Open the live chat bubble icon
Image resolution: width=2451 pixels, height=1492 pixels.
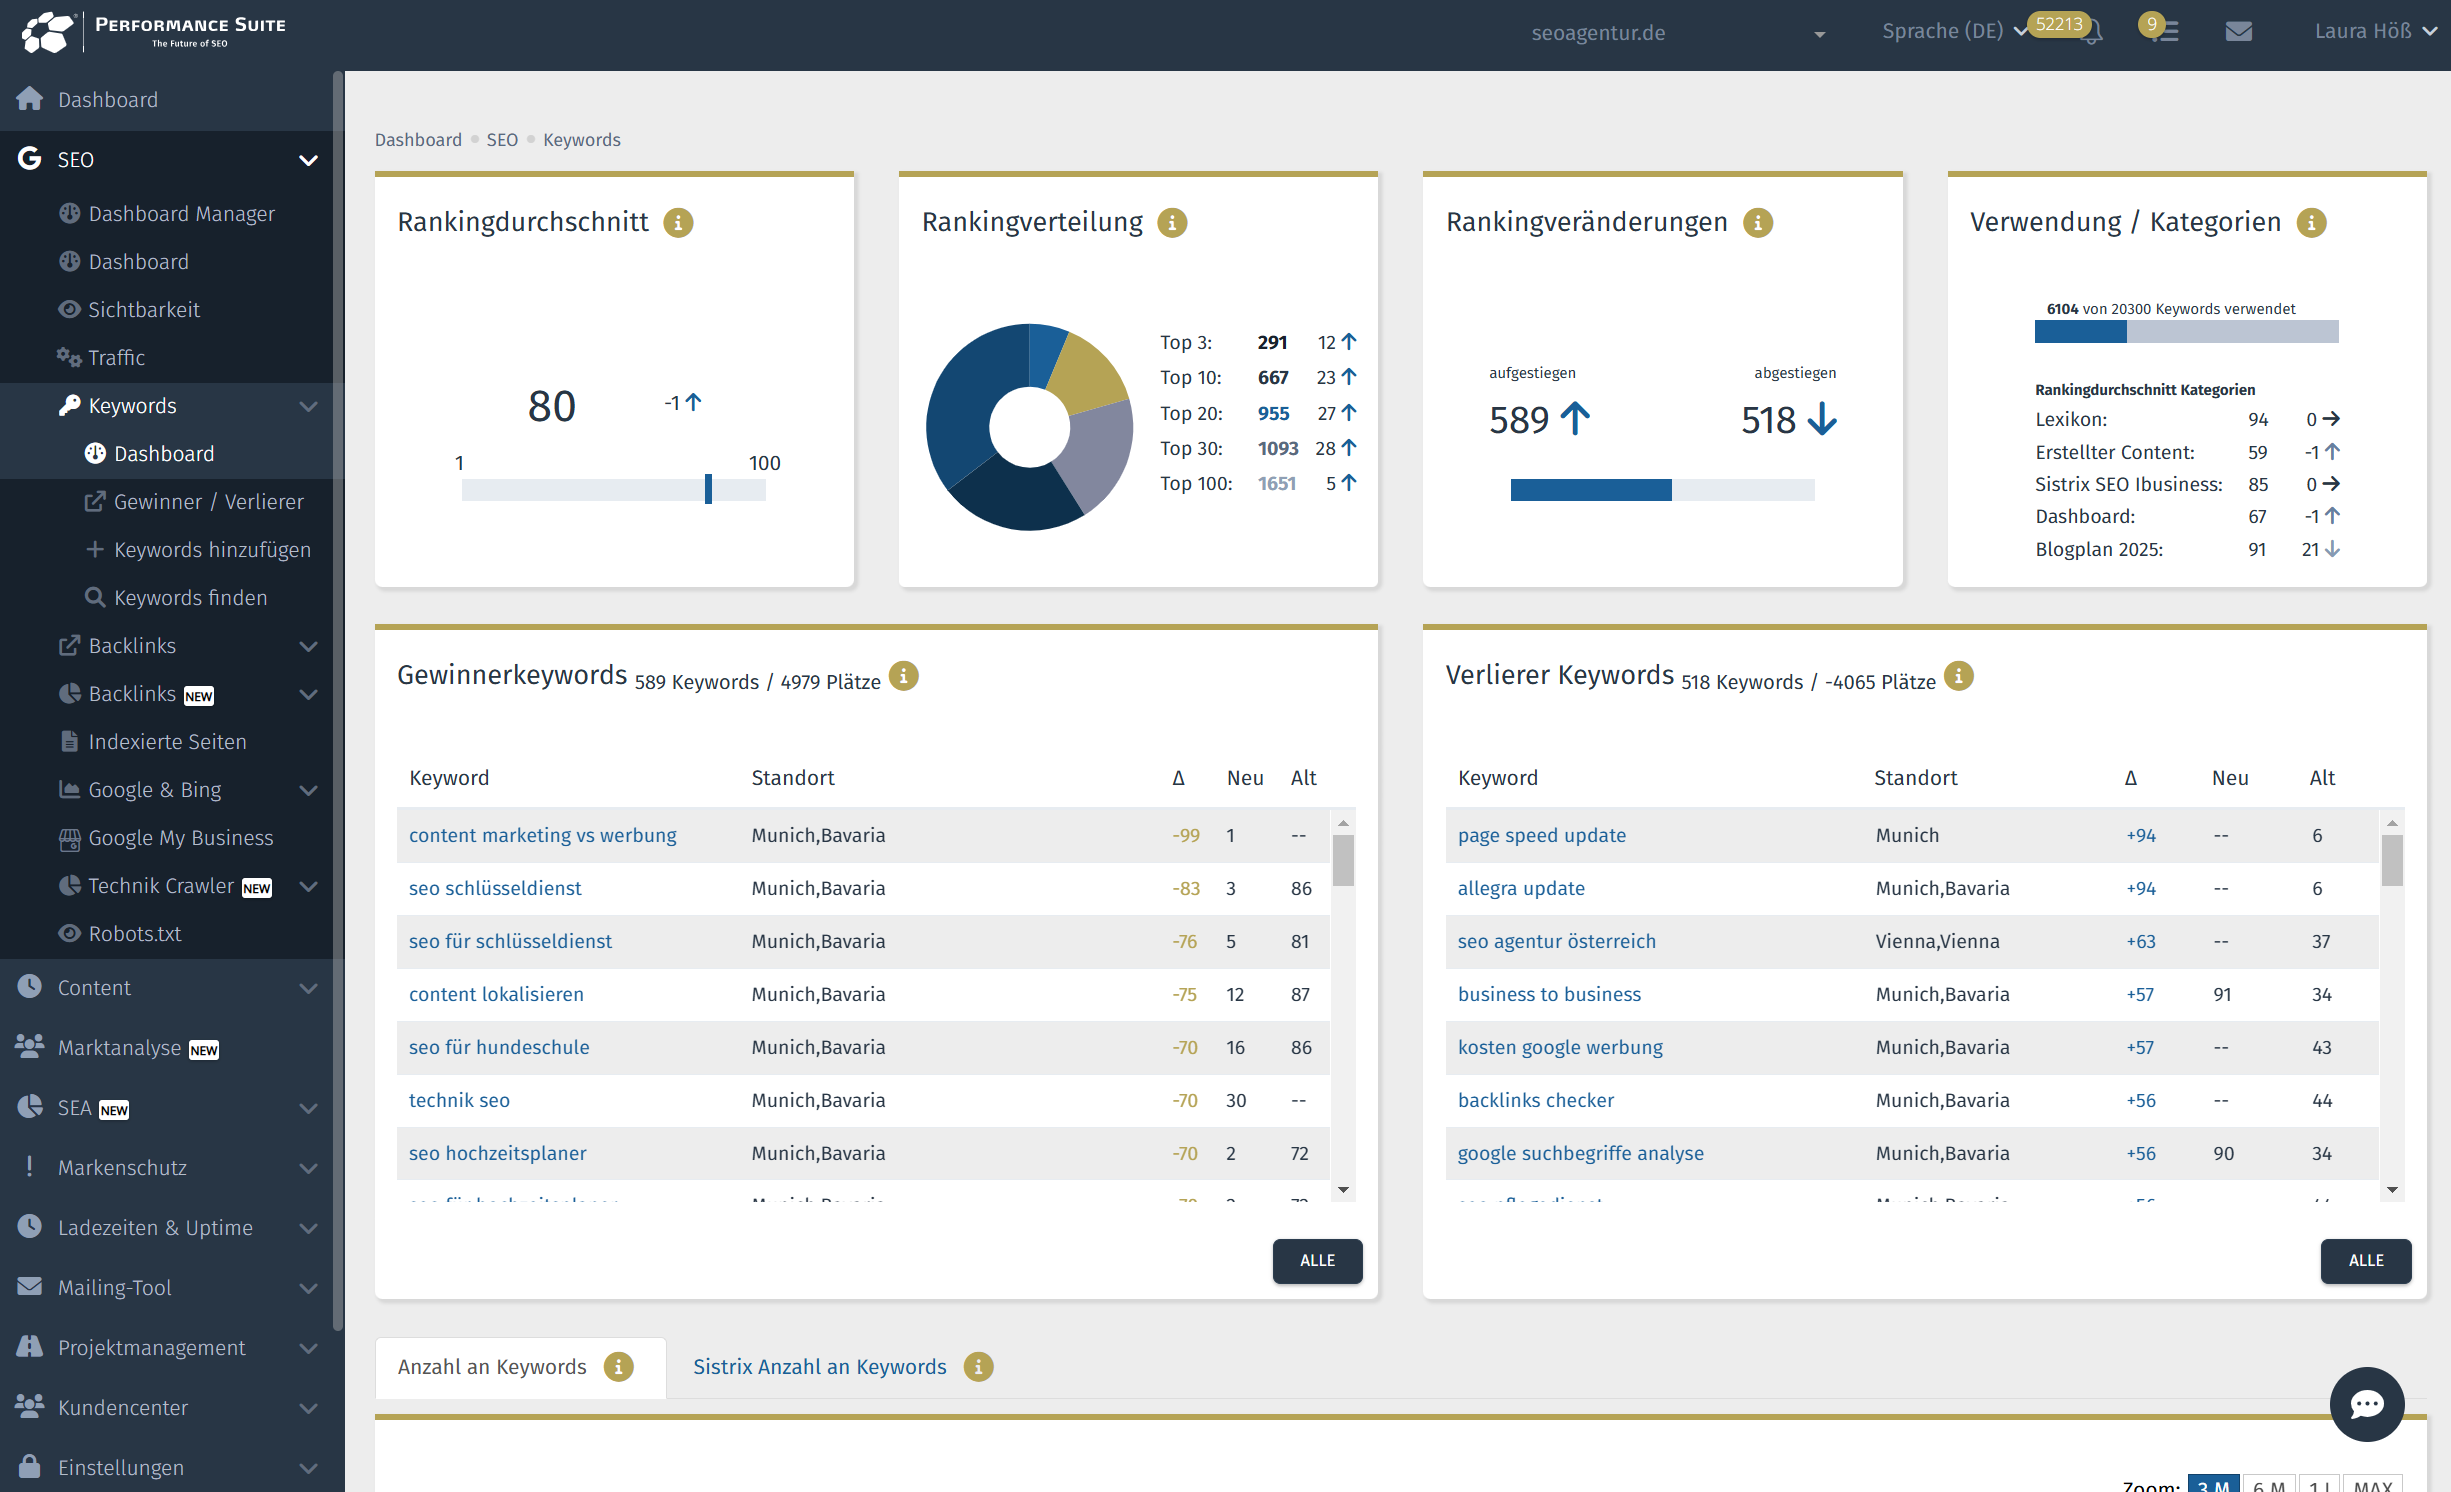click(x=2366, y=1404)
